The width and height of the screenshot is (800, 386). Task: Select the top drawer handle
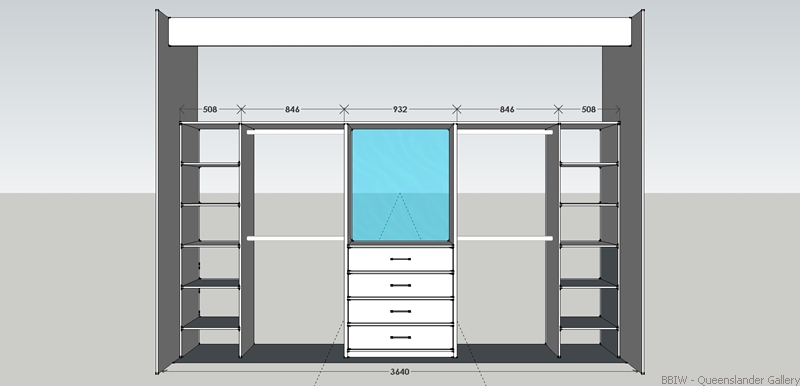400,260
